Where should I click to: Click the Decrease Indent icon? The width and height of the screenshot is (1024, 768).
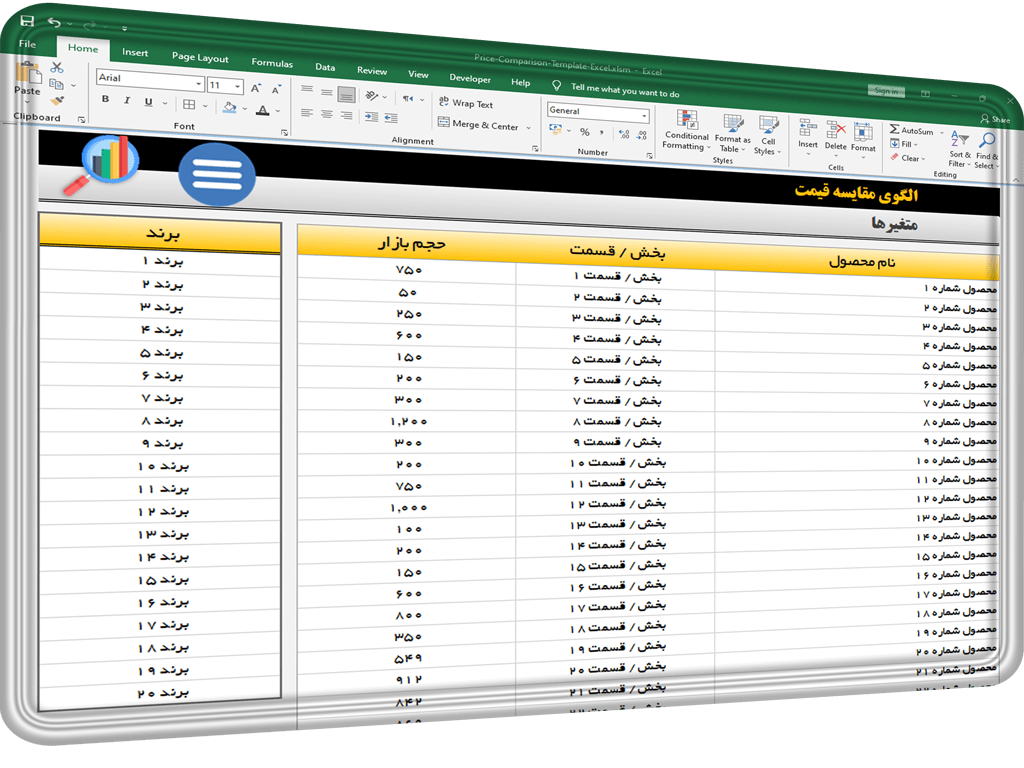coord(371,117)
